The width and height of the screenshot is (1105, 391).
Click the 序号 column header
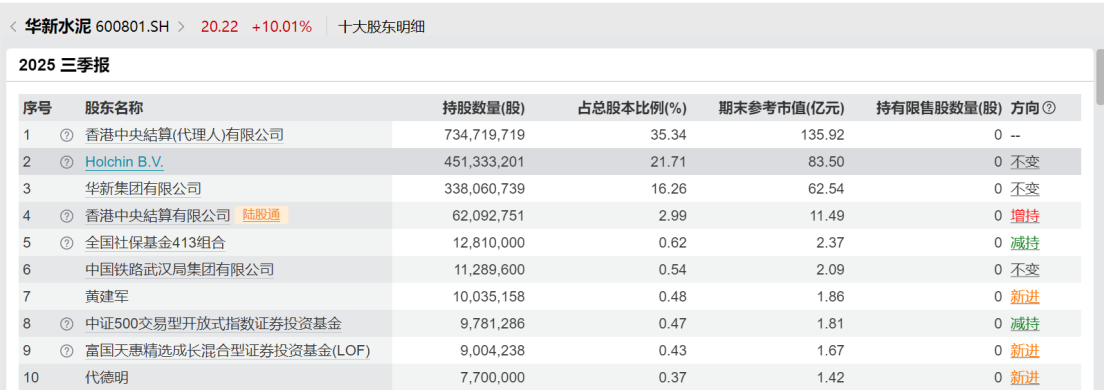pyautogui.click(x=37, y=108)
